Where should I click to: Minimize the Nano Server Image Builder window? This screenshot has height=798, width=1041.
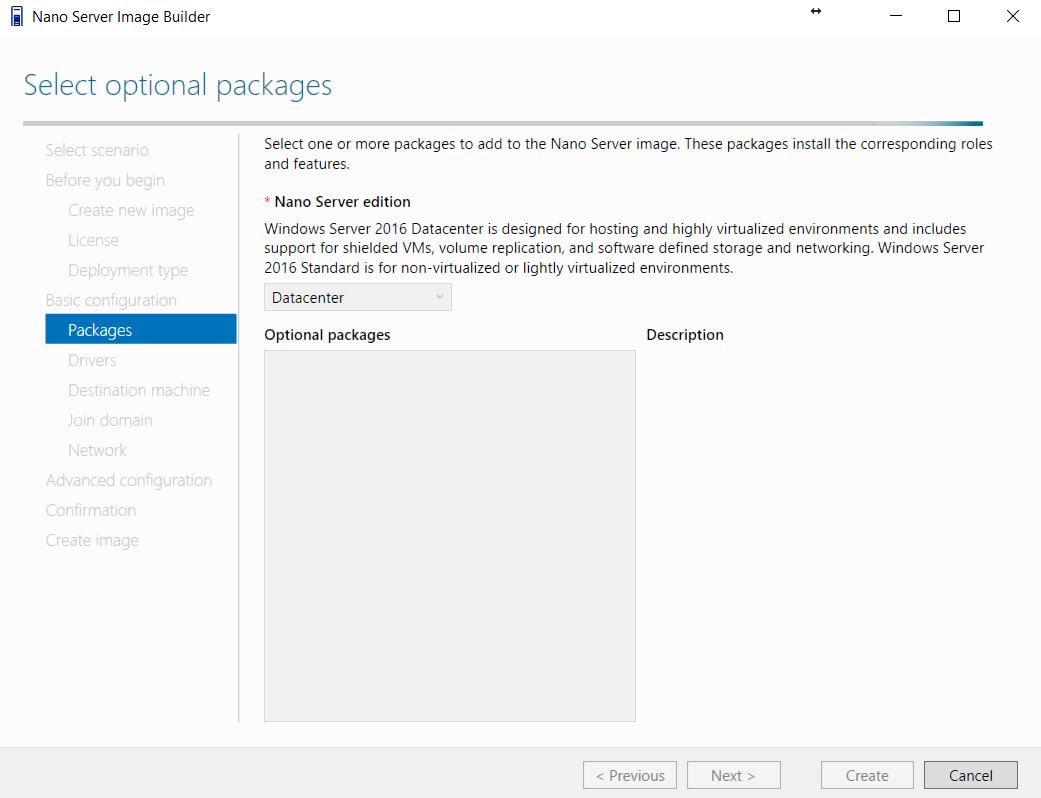[x=896, y=16]
